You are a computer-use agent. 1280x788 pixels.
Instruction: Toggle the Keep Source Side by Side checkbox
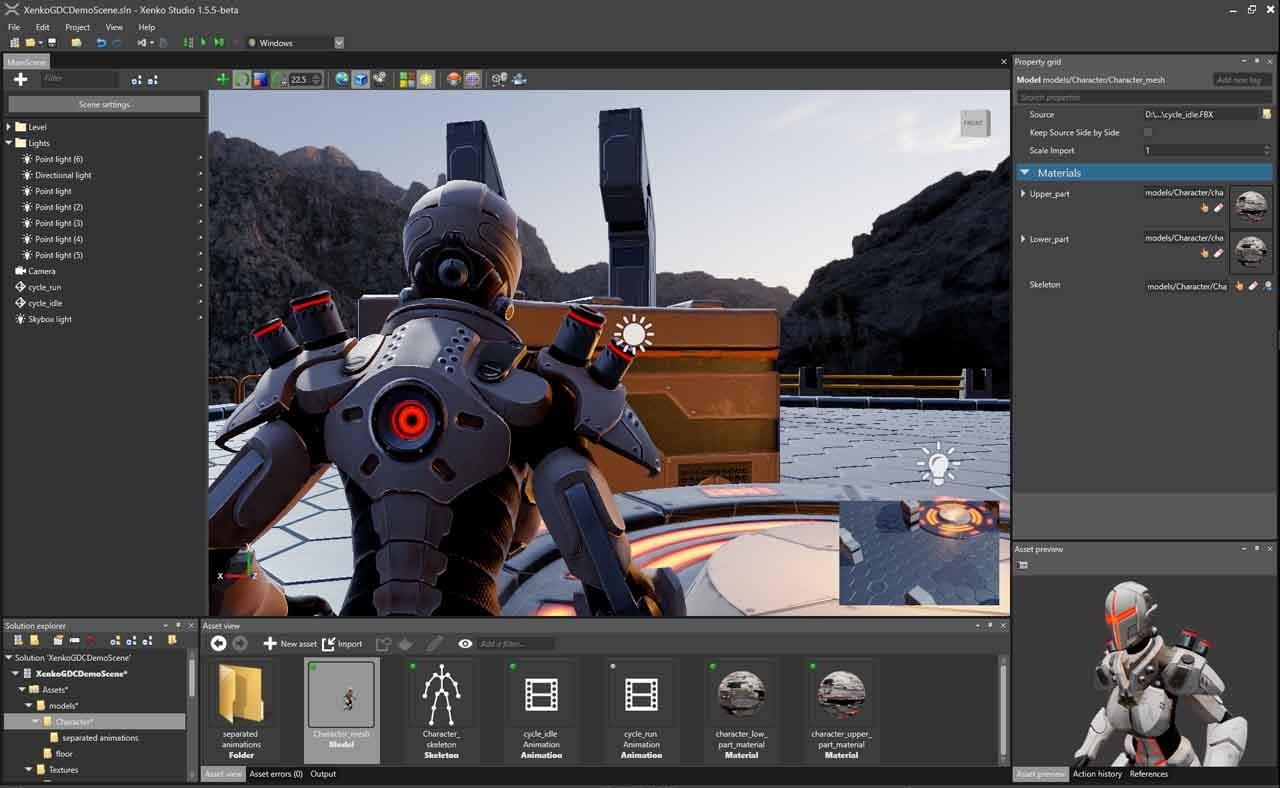click(x=1148, y=132)
